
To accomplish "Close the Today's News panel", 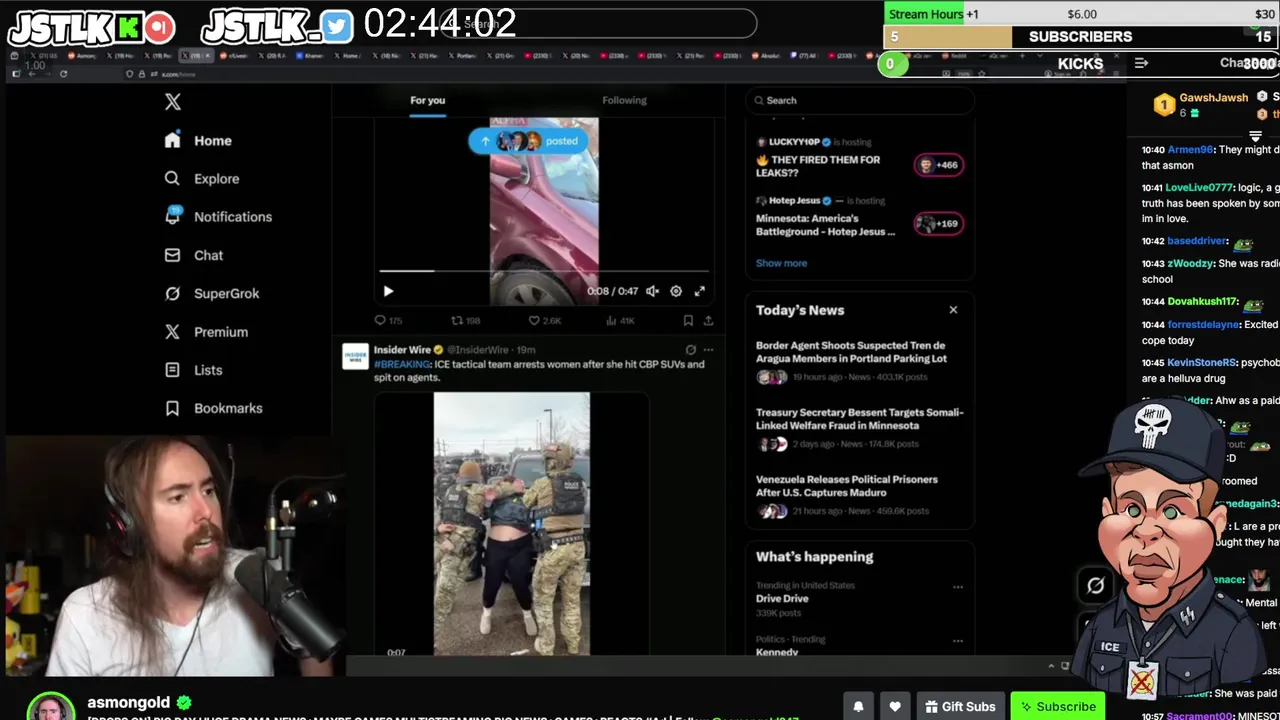I will [953, 310].
